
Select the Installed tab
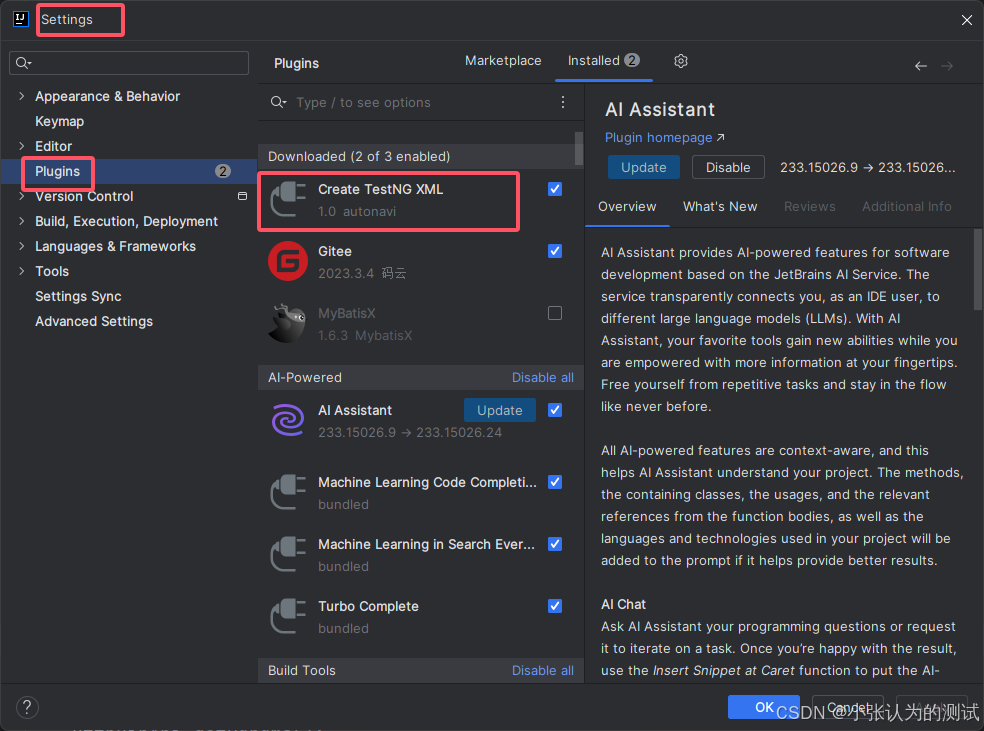[603, 61]
